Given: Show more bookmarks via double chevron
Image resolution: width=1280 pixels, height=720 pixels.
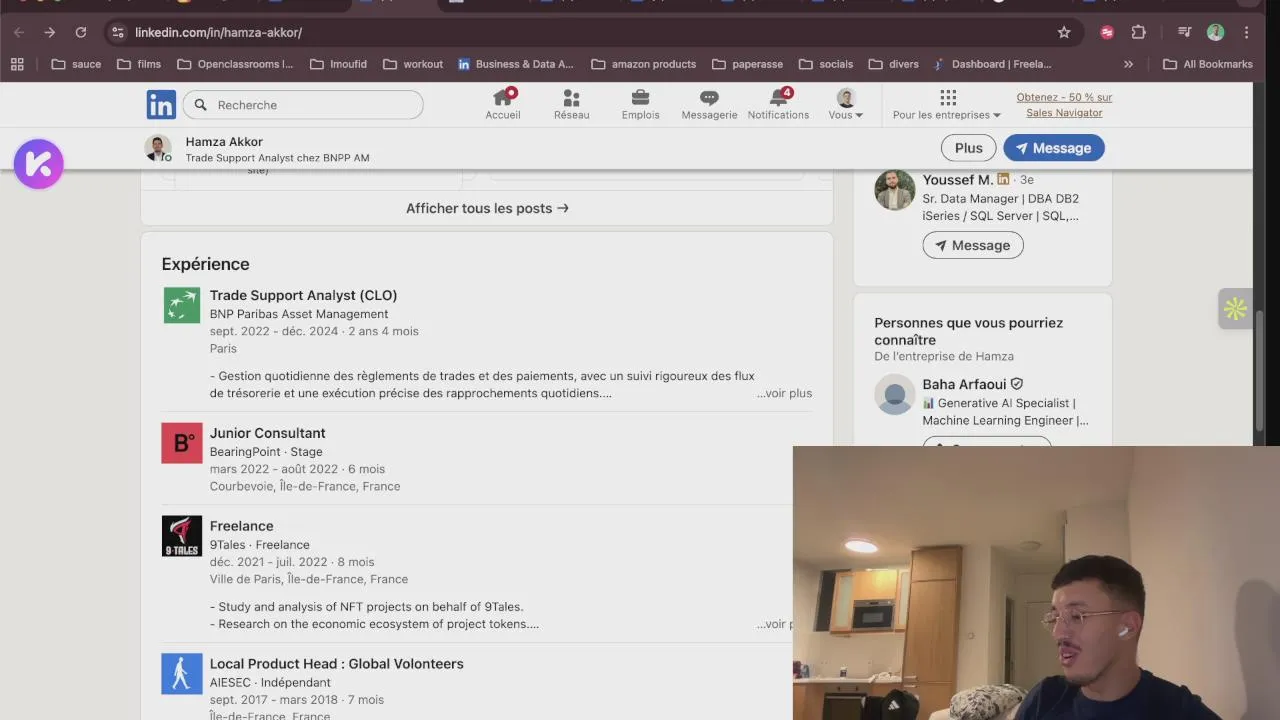Looking at the screenshot, I should tap(1128, 64).
